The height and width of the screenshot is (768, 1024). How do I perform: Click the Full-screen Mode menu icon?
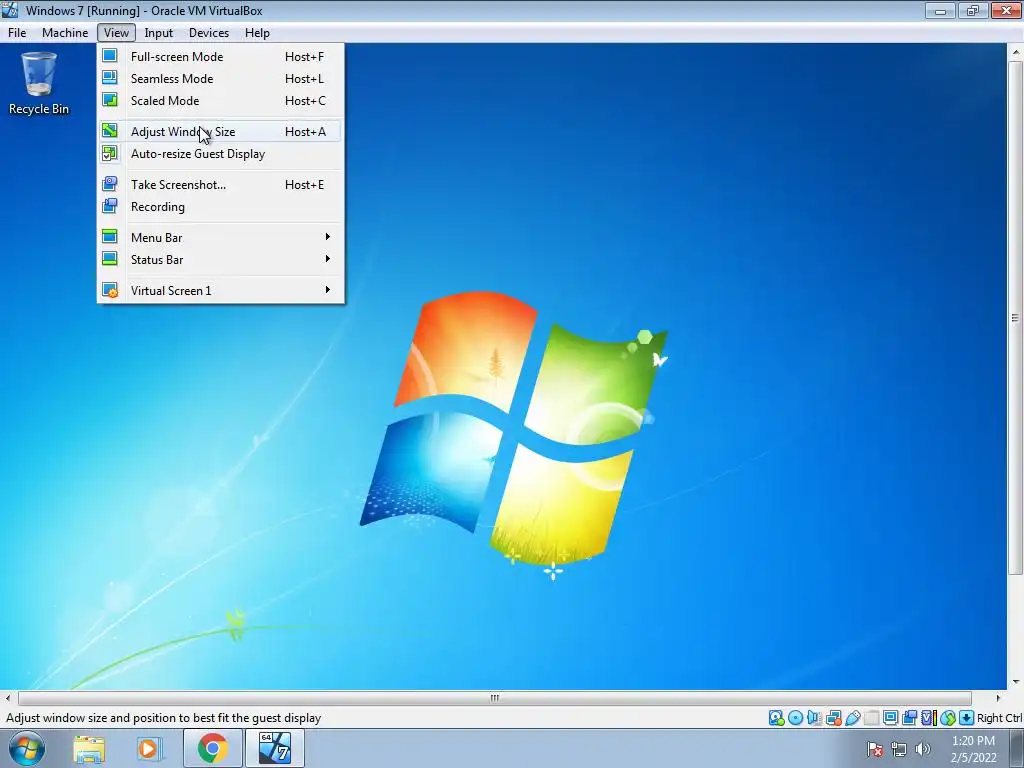click(110, 56)
